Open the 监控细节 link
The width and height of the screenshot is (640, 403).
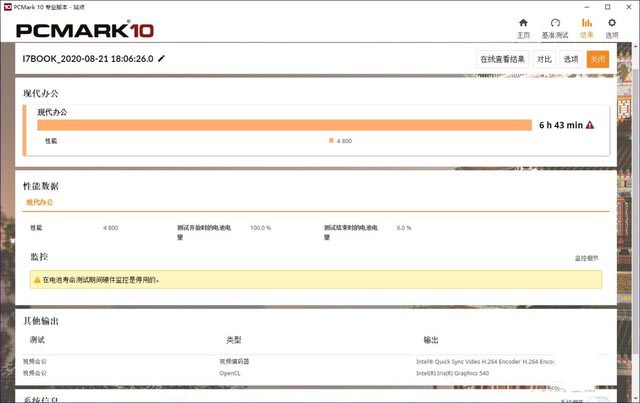pos(587,258)
